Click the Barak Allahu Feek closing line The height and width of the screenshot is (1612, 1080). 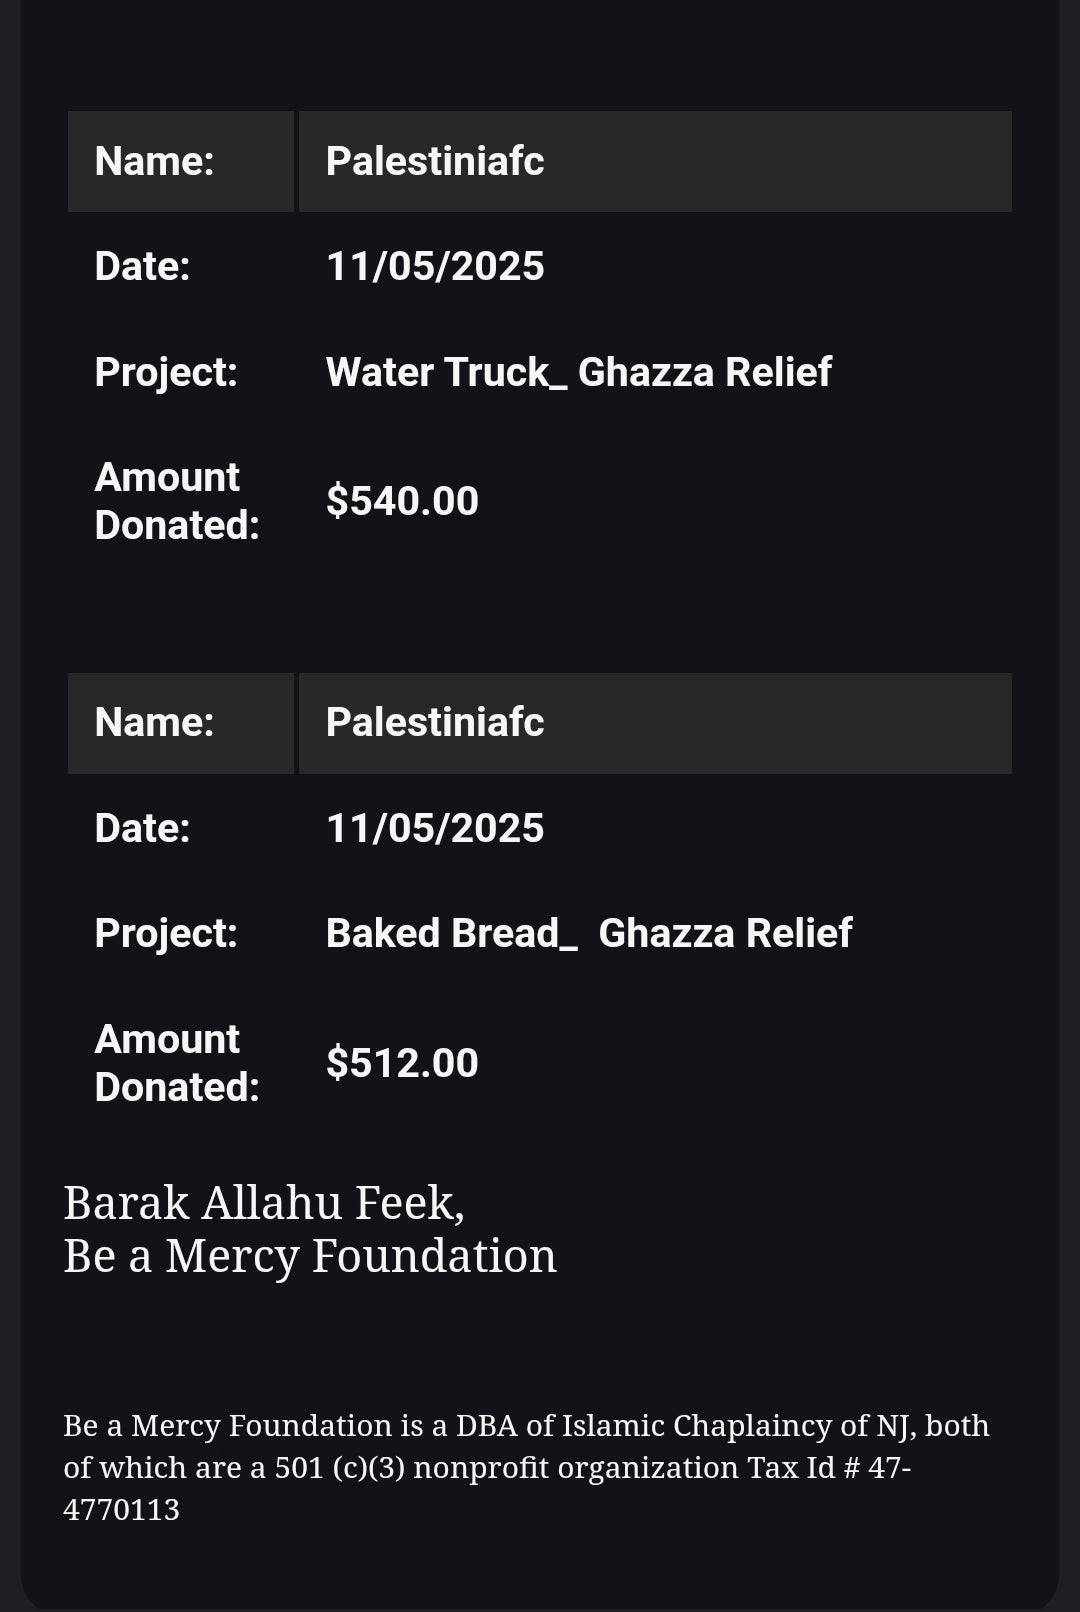264,1202
